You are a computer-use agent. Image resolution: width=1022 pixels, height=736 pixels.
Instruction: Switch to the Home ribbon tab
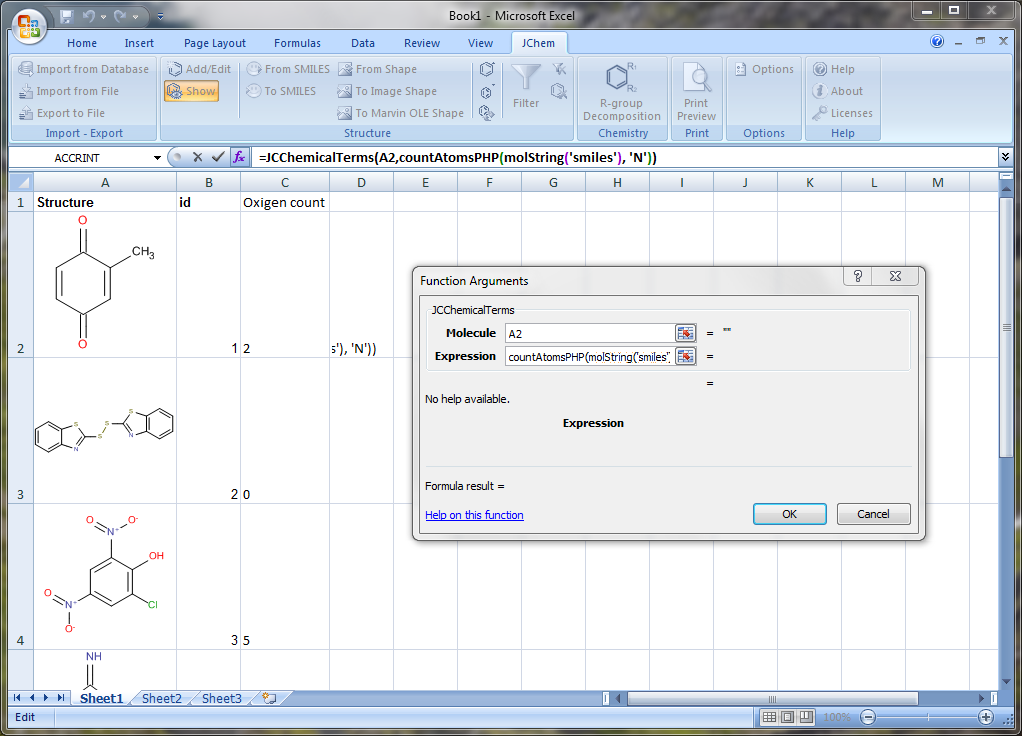tap(81, 42)
